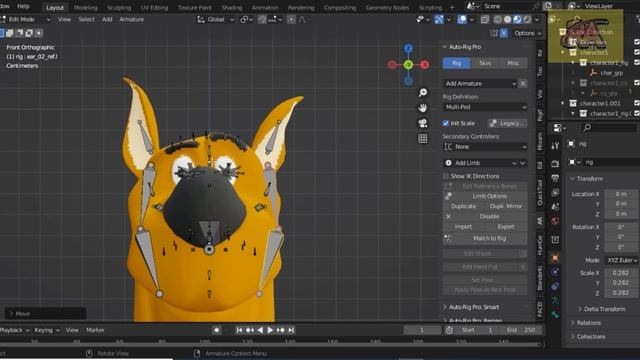Open the Object Constraints properties tab icon
640x360 pixels.
[x=555, y=286]
